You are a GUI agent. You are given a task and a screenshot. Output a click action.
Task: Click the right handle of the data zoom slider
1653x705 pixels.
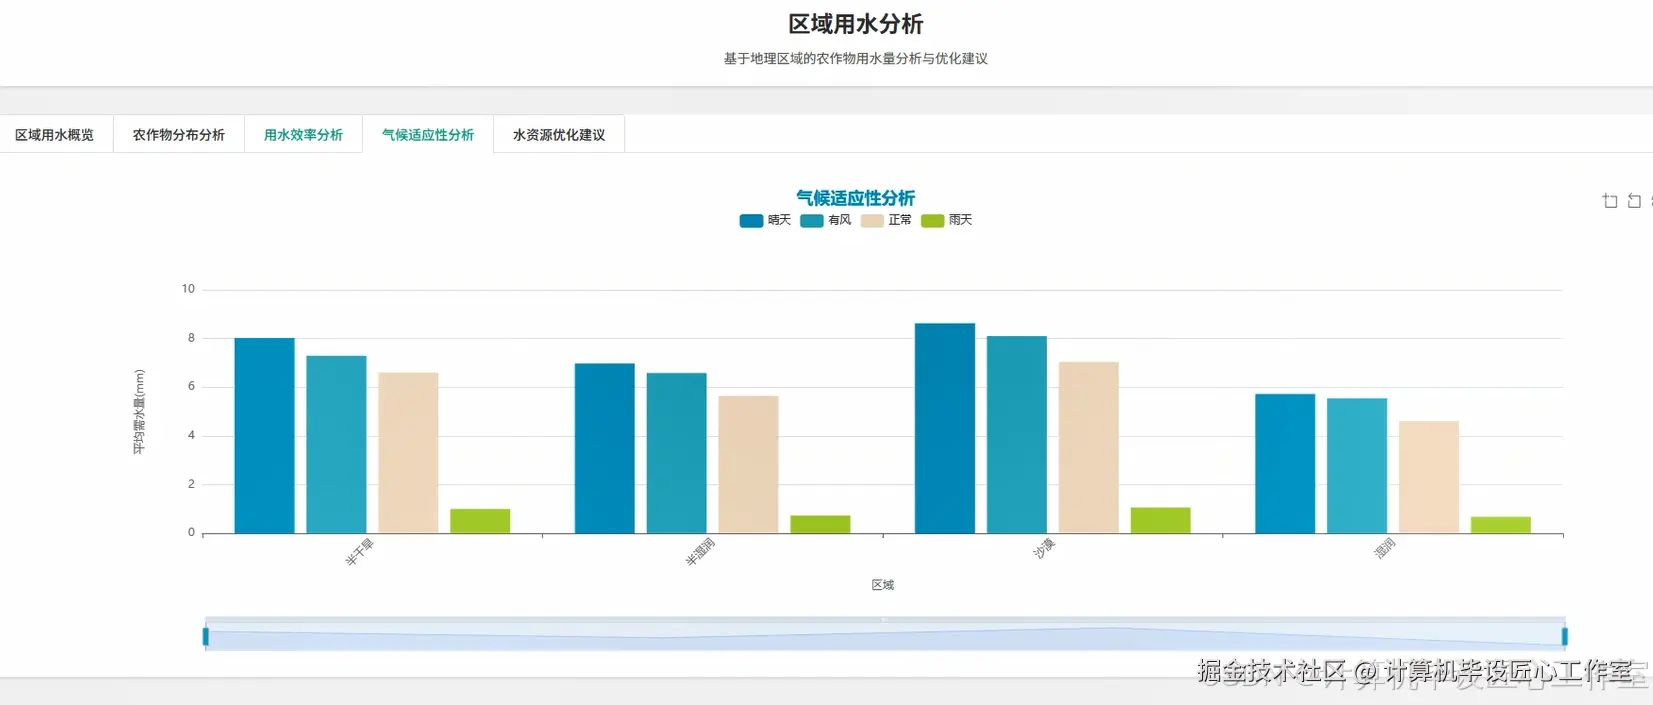pyautogui.click(x=1564, y=636)
